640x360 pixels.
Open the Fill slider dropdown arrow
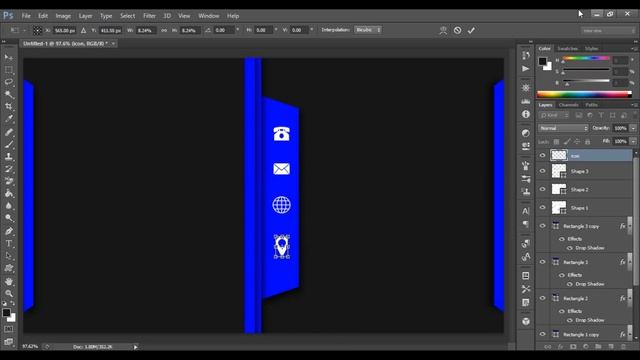pyautogui.click(x=633, y=141)
